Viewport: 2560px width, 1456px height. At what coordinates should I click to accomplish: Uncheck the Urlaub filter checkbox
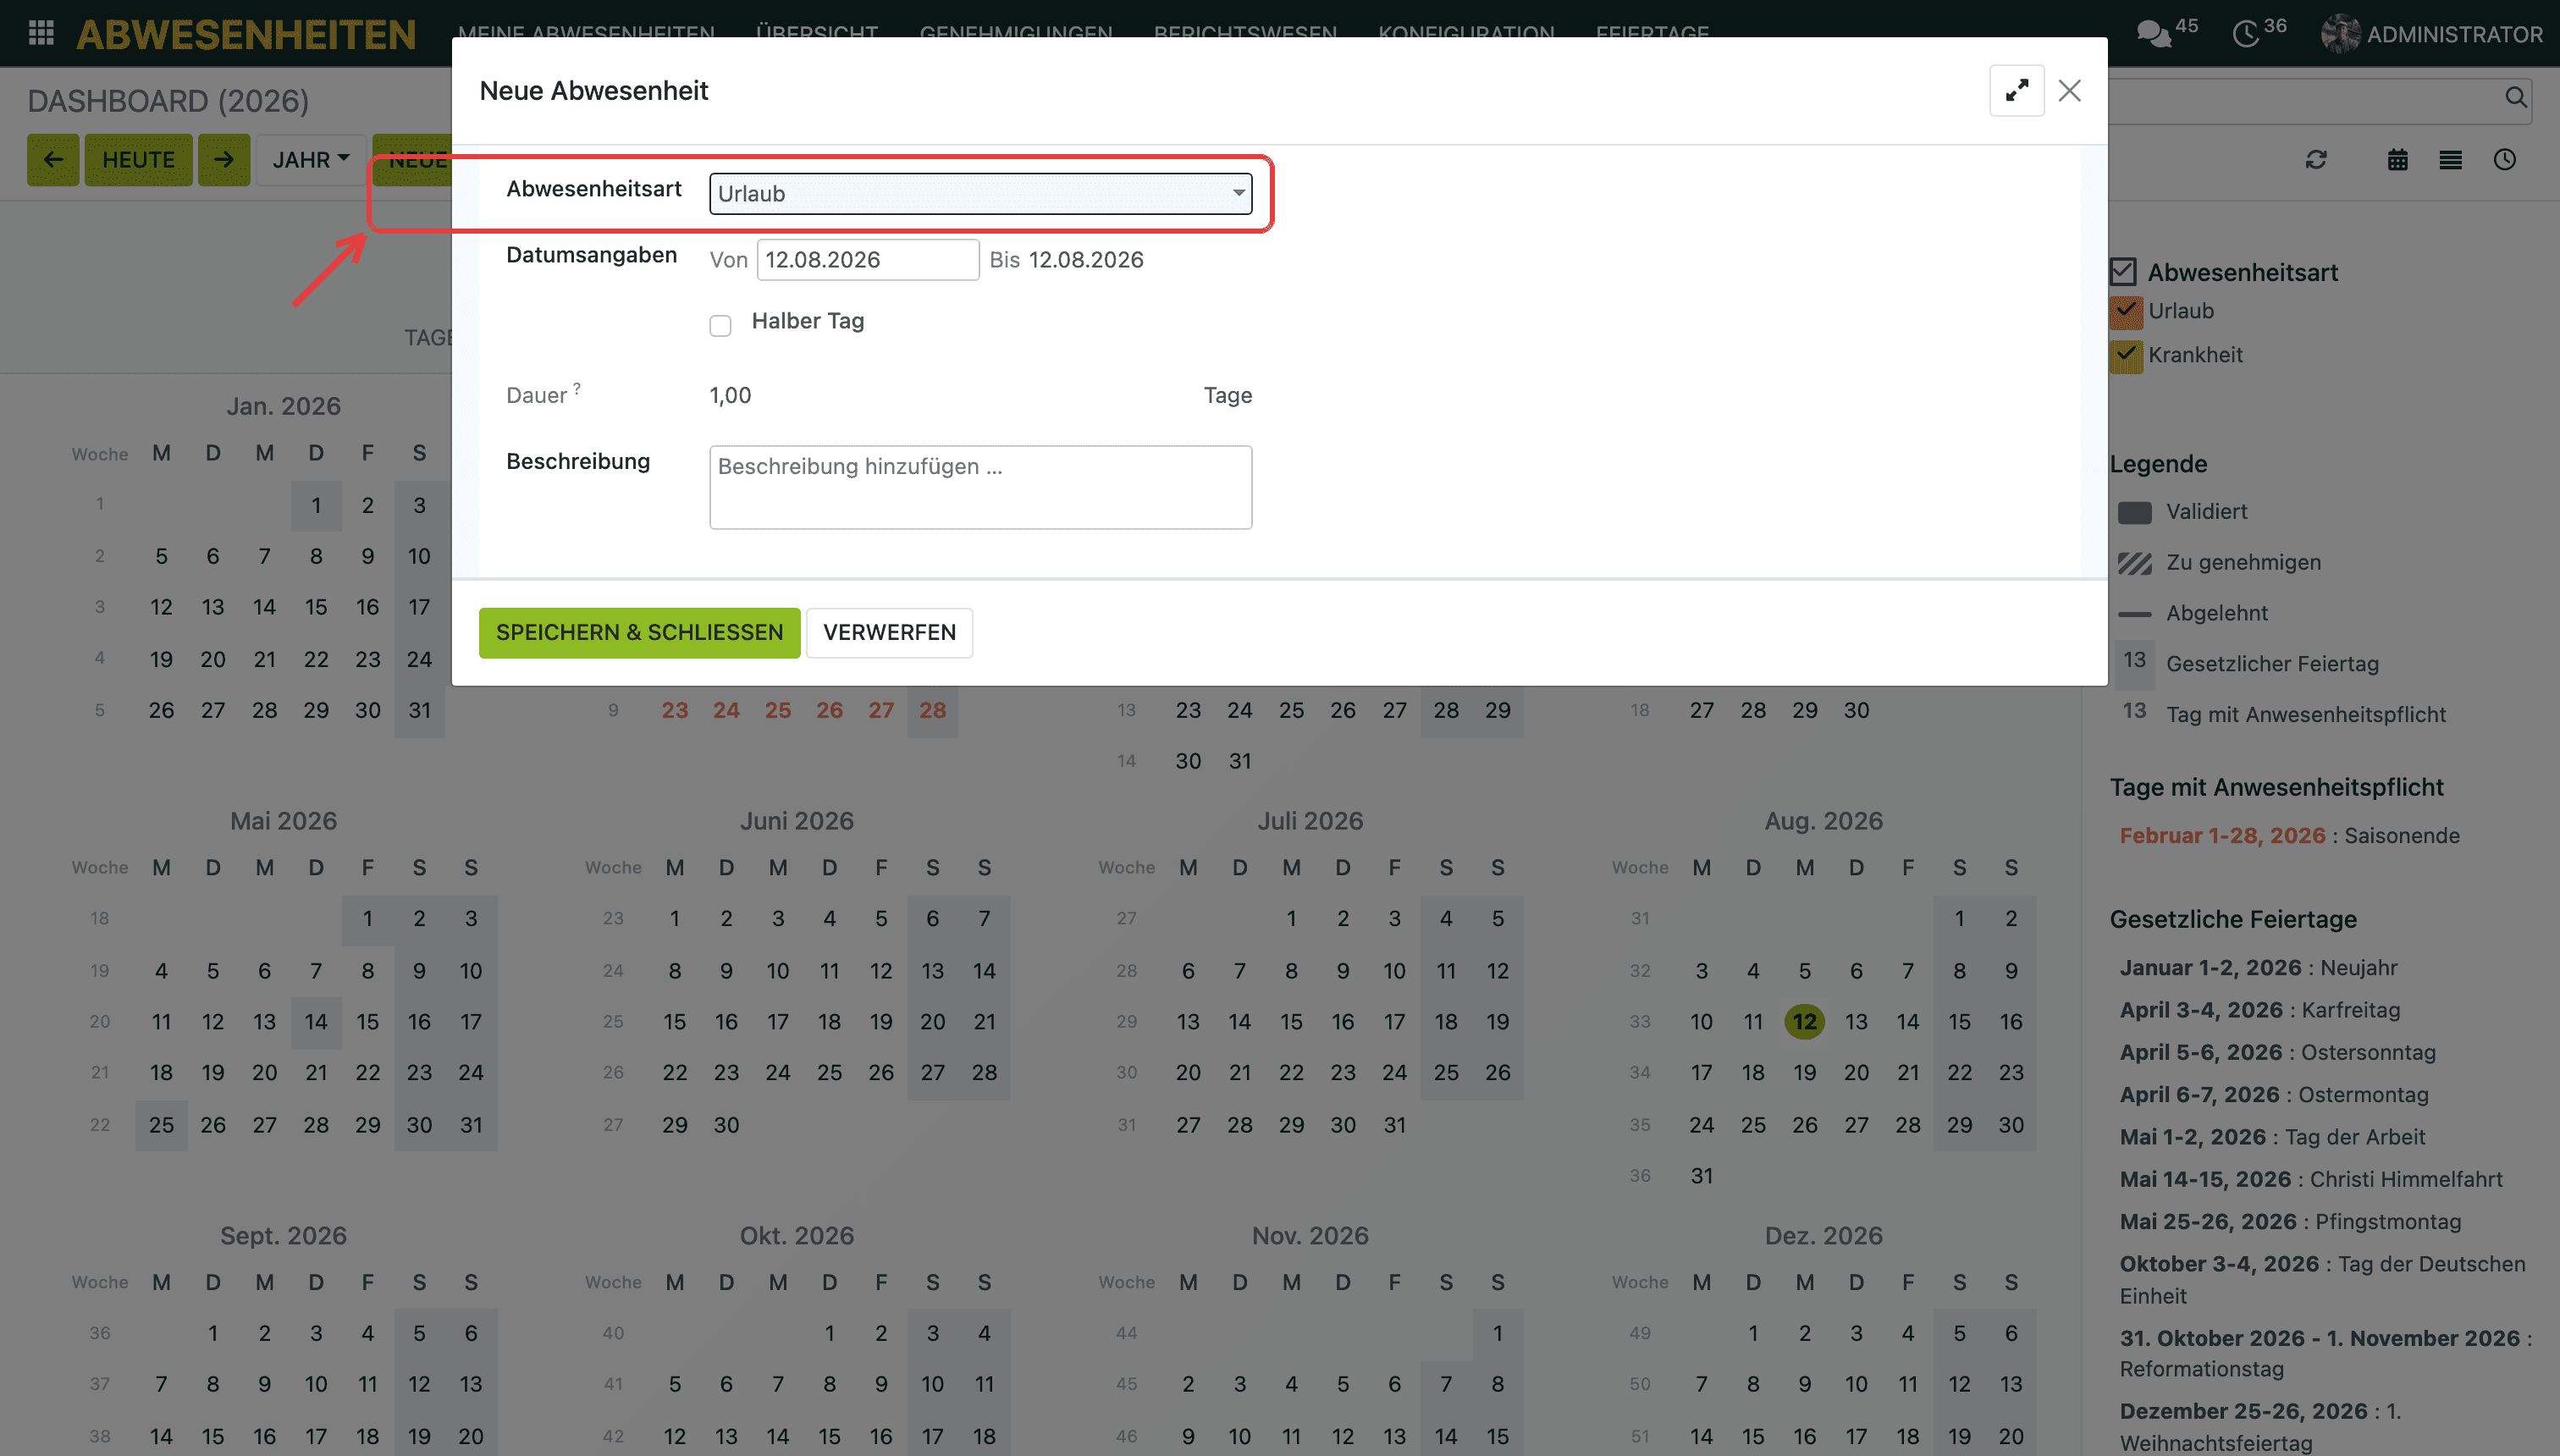(x=2126, y=311)
